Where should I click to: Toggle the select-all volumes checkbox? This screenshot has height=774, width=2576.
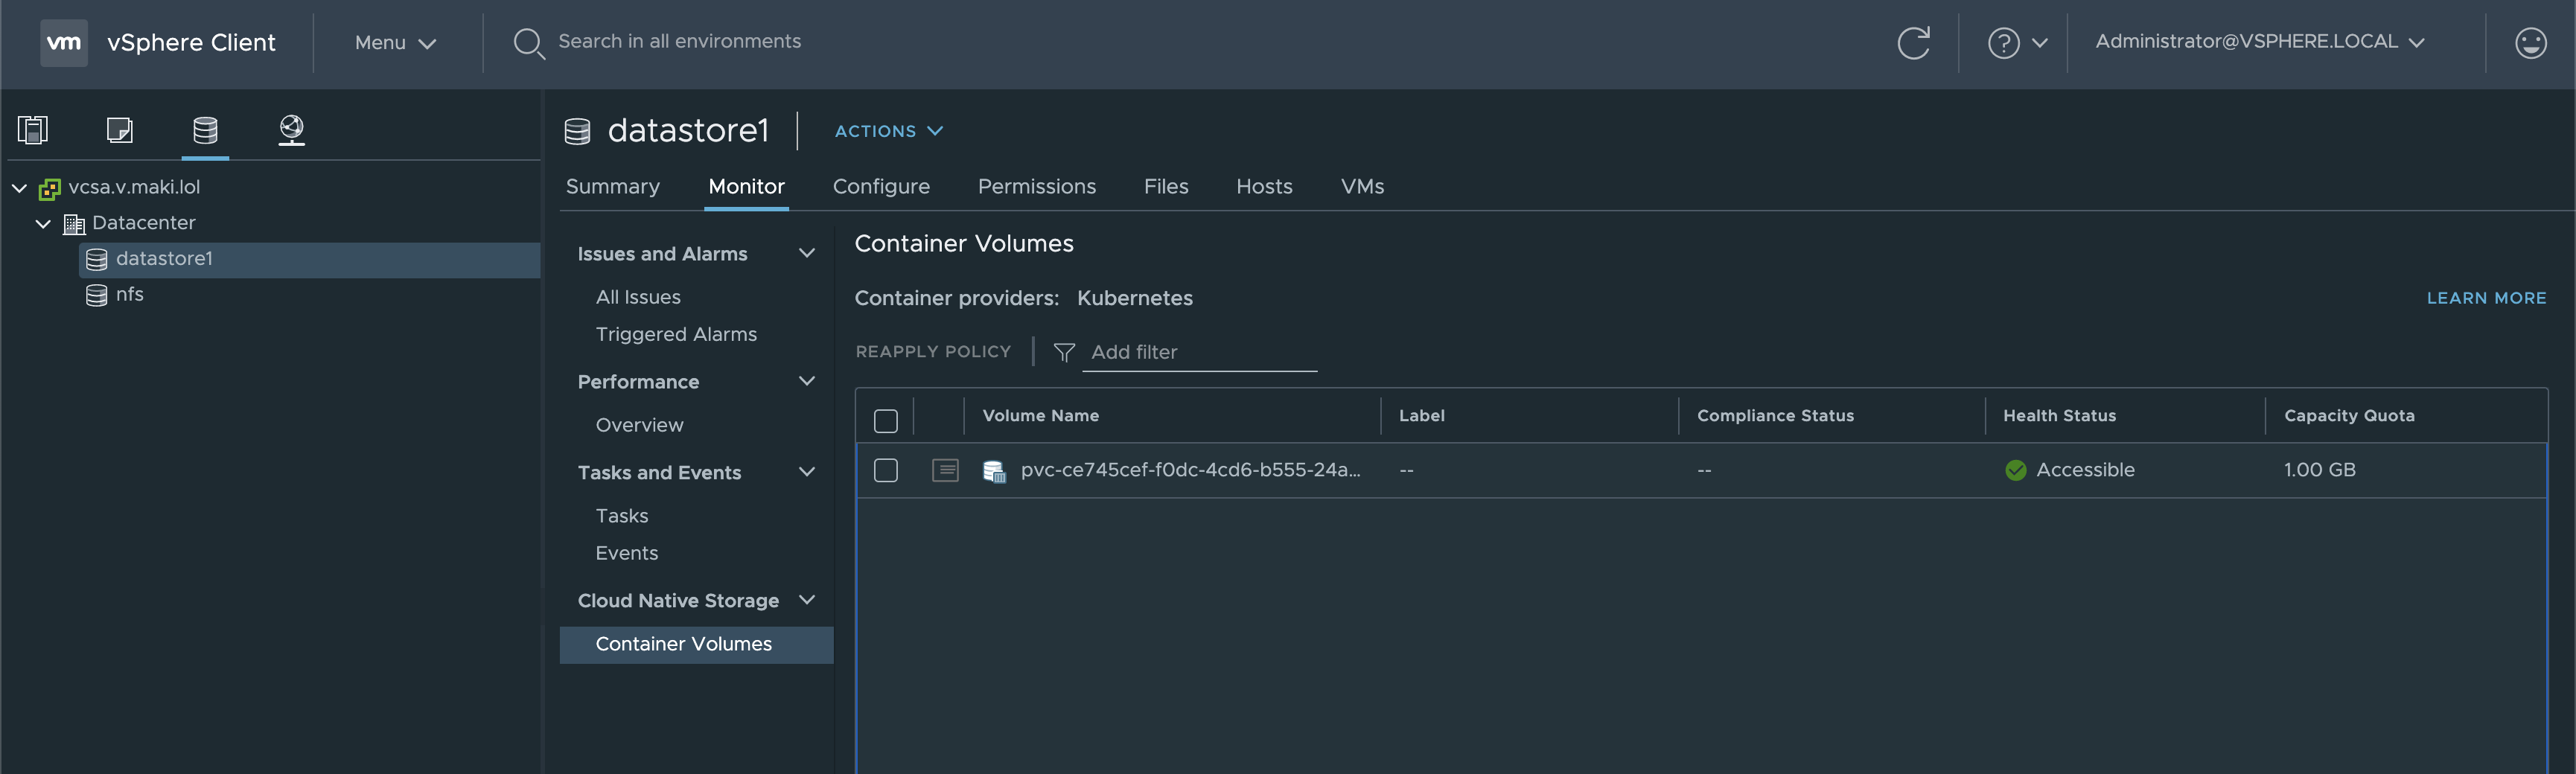[x=885, y=420]
